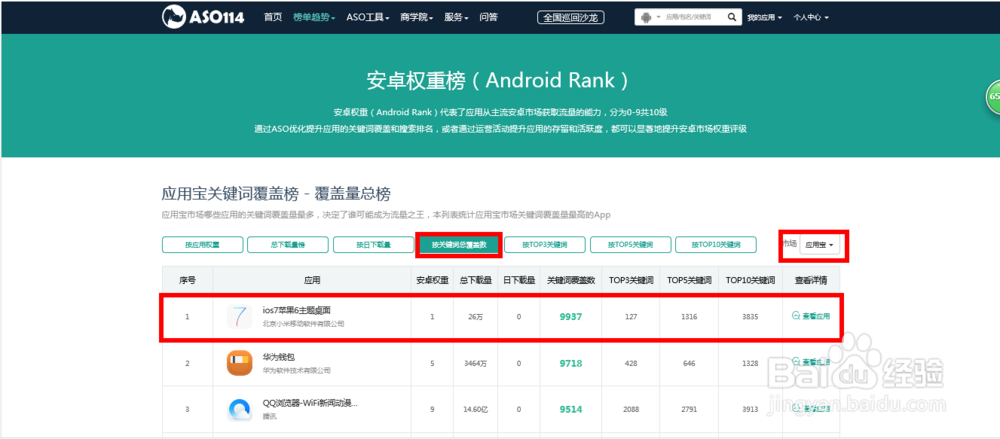The image size is (1000, 439).
Task: Expand the 服务 menu
Action: point(457,17)
